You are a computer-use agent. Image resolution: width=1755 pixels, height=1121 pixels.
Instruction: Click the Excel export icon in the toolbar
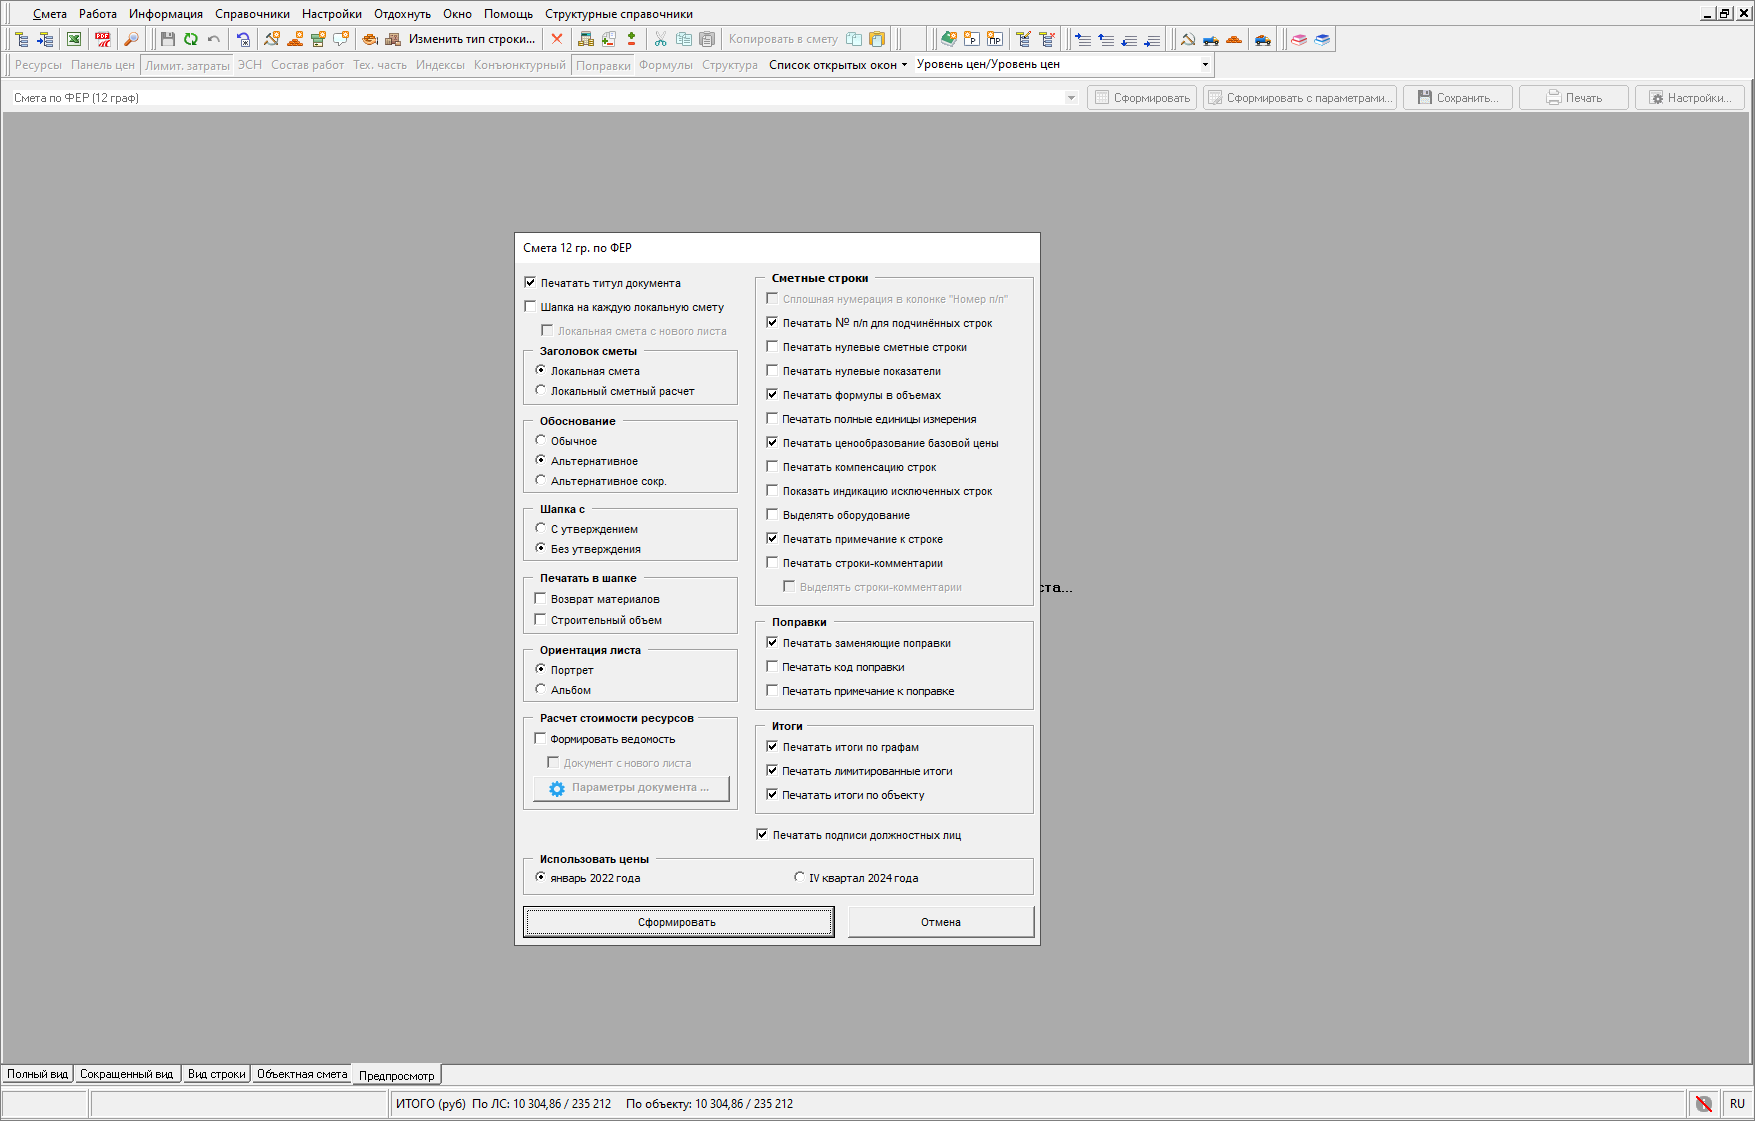[x=74, y=39]
